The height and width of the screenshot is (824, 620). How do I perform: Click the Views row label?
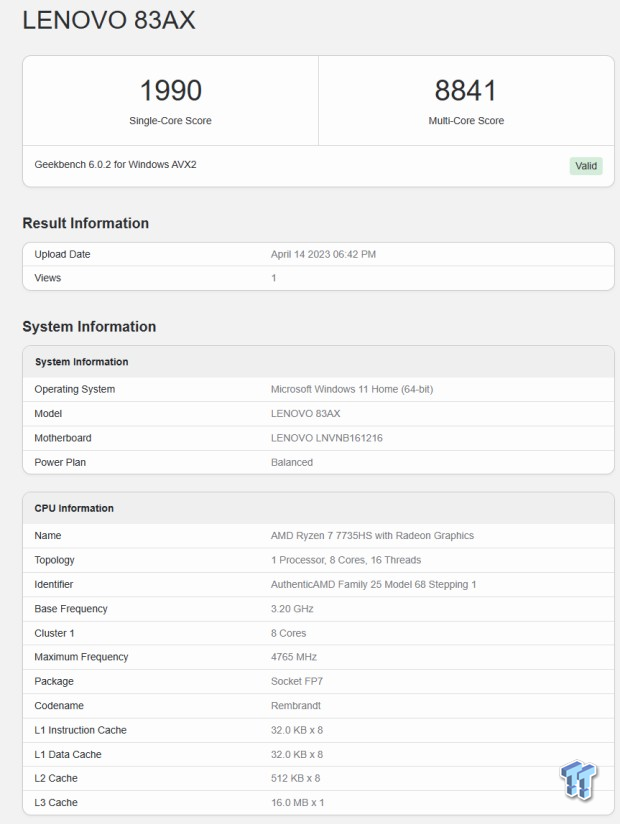point(48,278)
